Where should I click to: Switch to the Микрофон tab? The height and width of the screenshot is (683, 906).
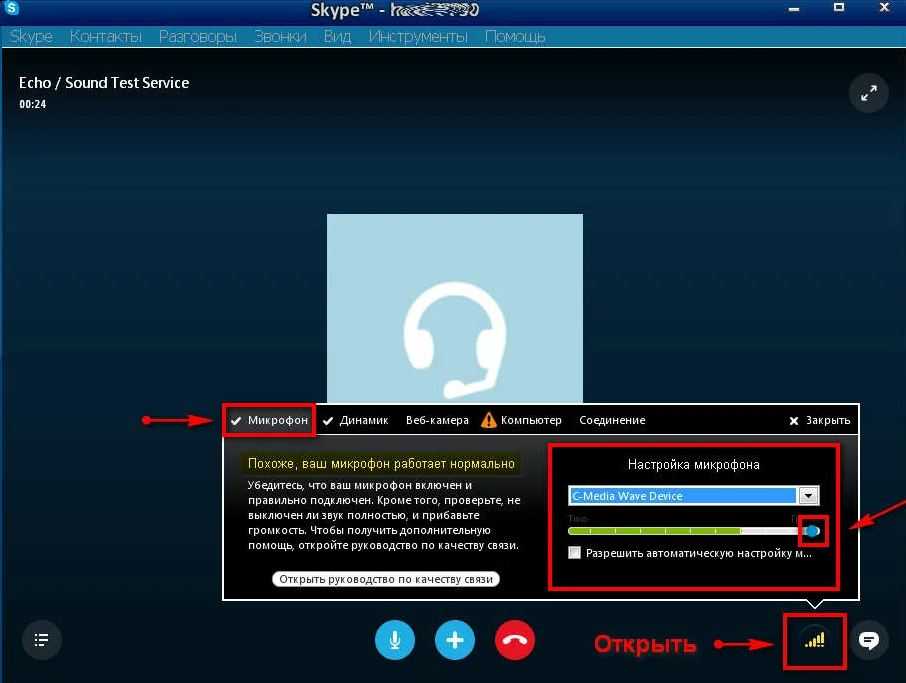pos(269,420)
